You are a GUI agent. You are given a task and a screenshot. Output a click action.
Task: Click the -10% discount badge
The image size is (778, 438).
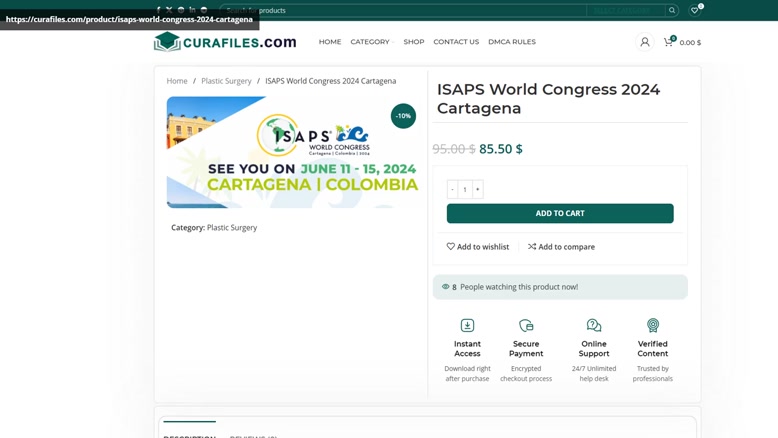coord(403,116)
